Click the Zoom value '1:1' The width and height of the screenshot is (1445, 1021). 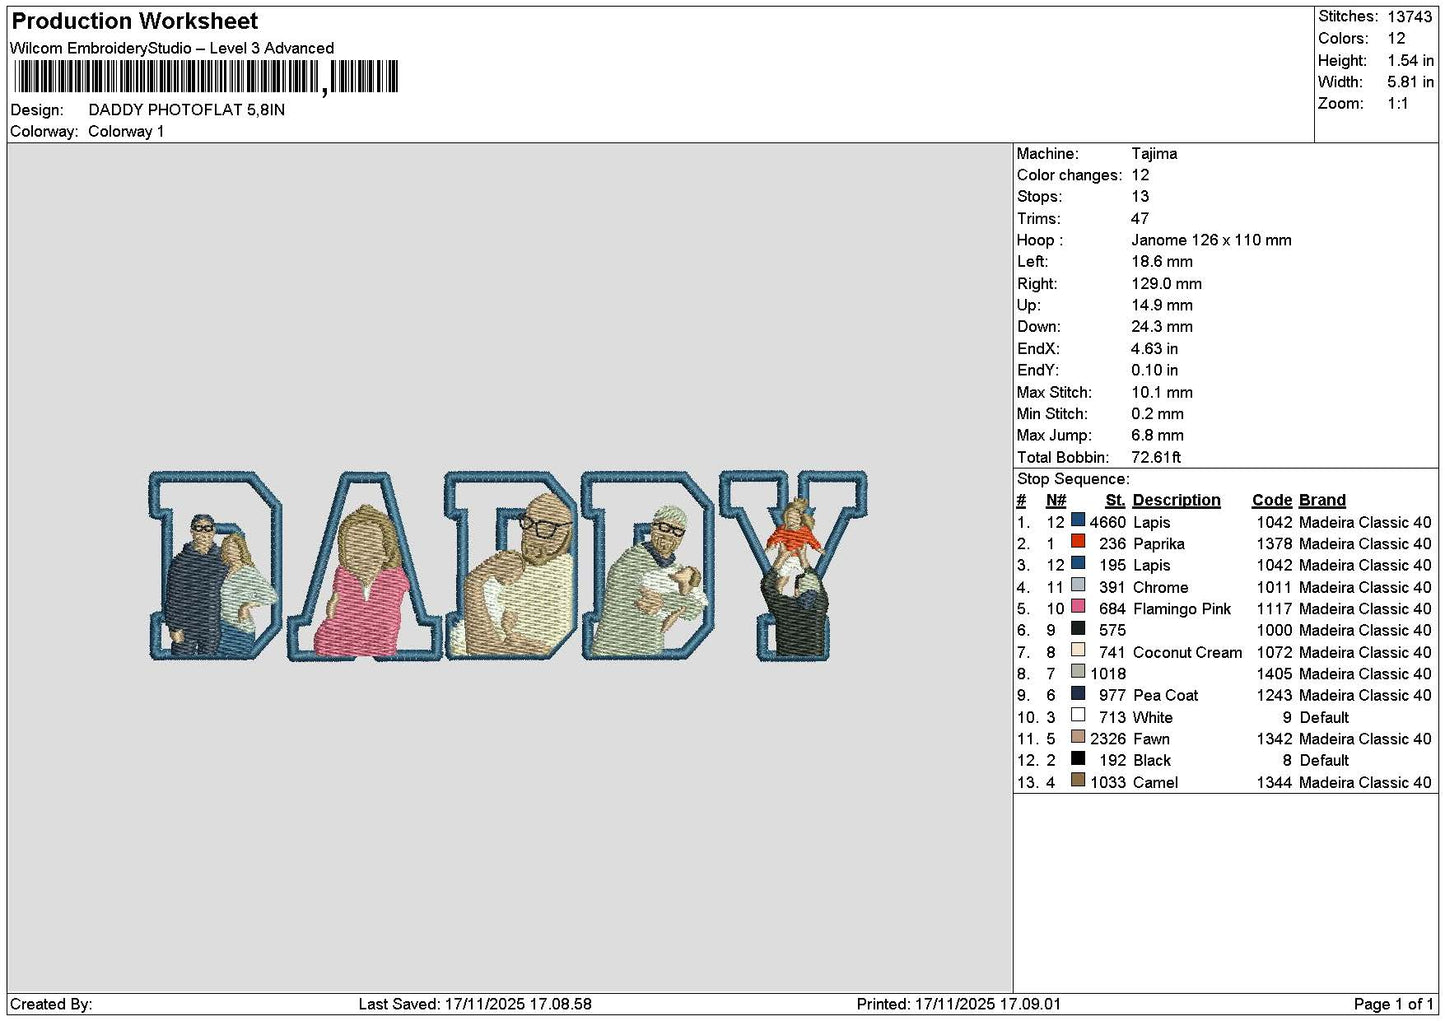click(x=1398, y=104)
